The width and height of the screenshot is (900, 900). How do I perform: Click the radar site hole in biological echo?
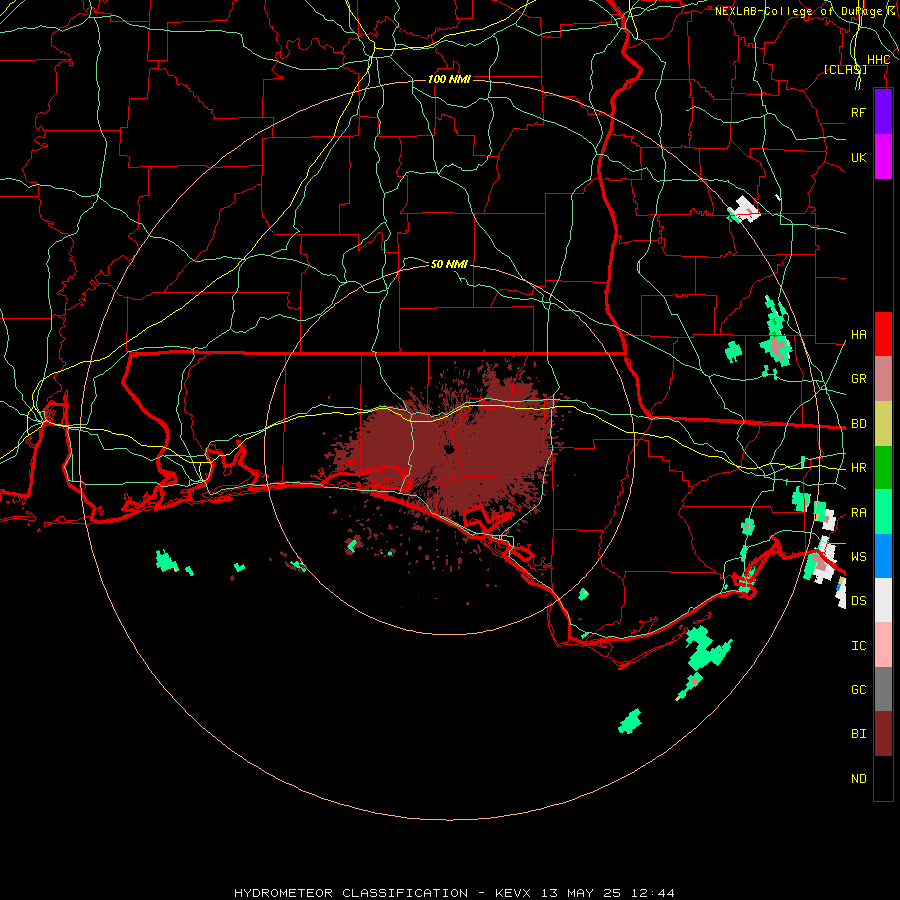point(449,449)
